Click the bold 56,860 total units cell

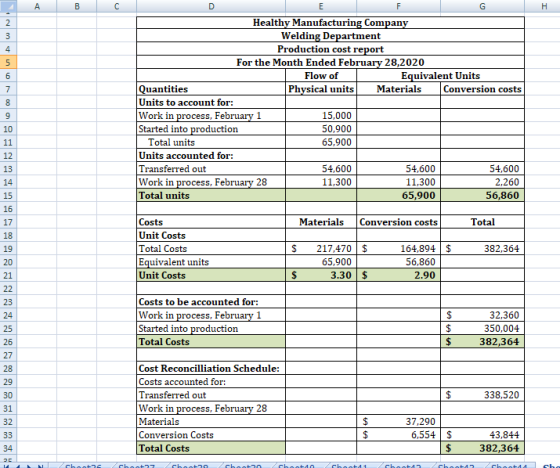coord(482,196)
